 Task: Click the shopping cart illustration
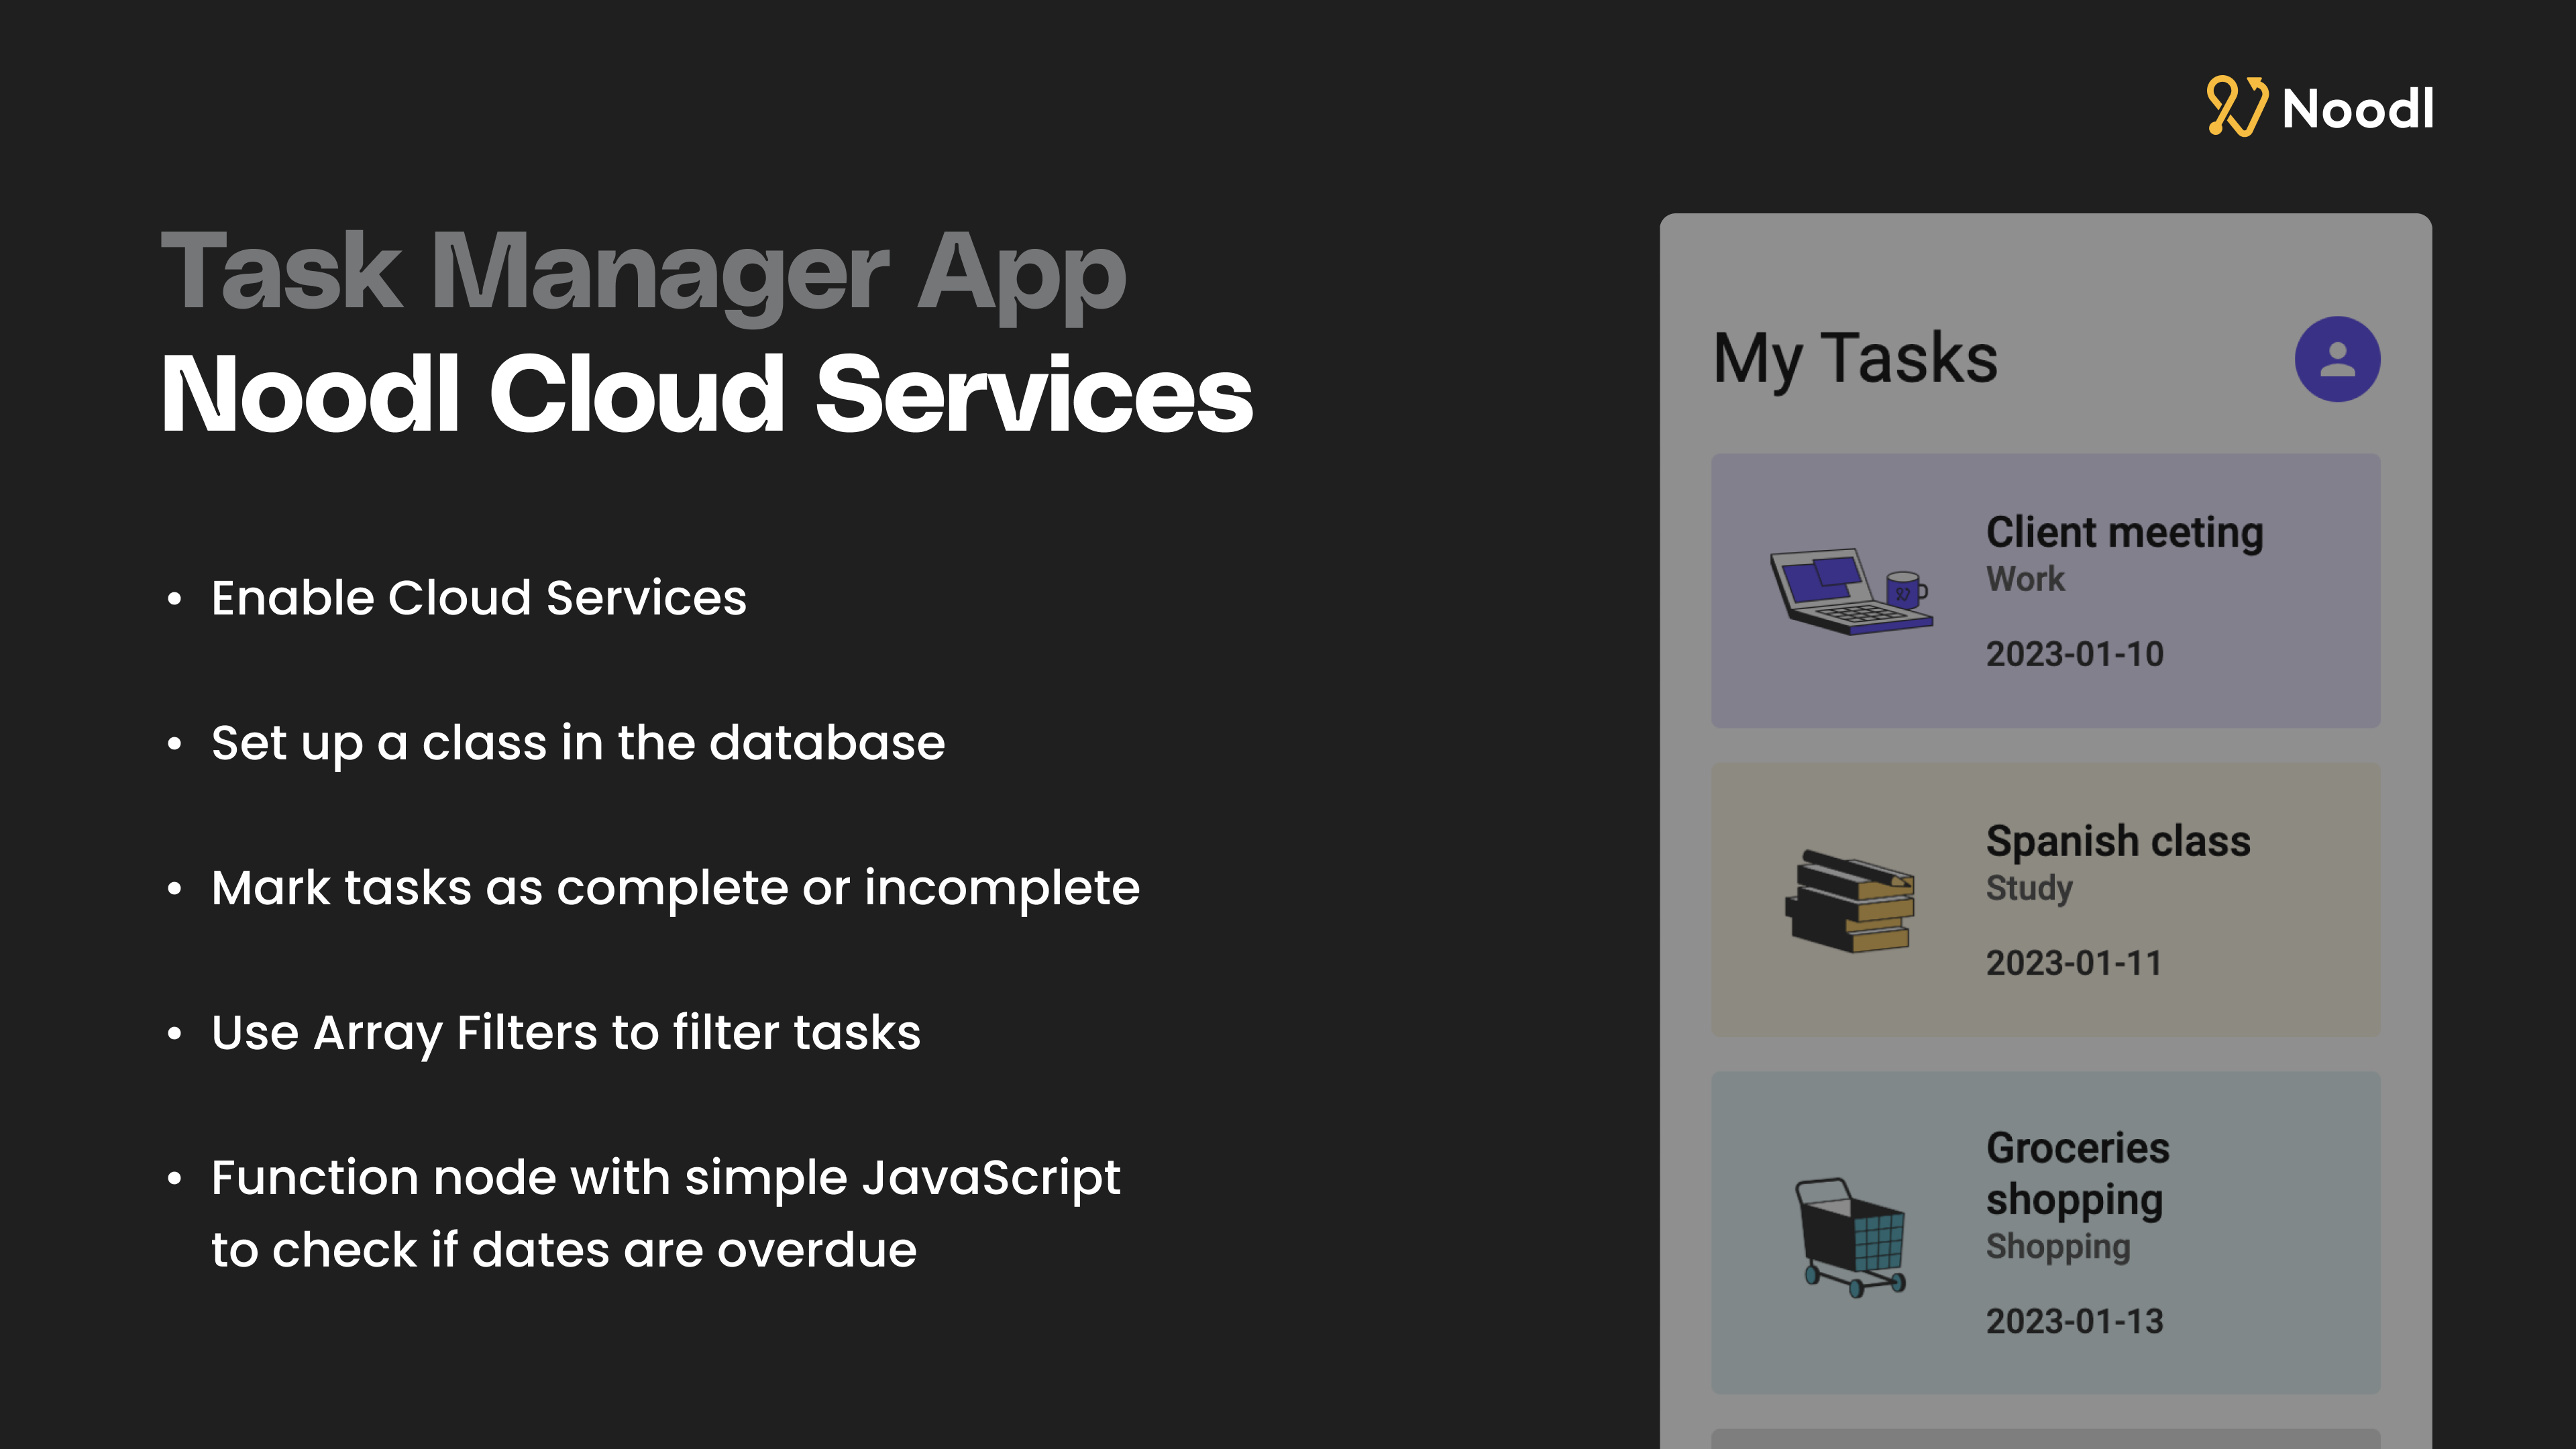(x=1852, y=1236)
